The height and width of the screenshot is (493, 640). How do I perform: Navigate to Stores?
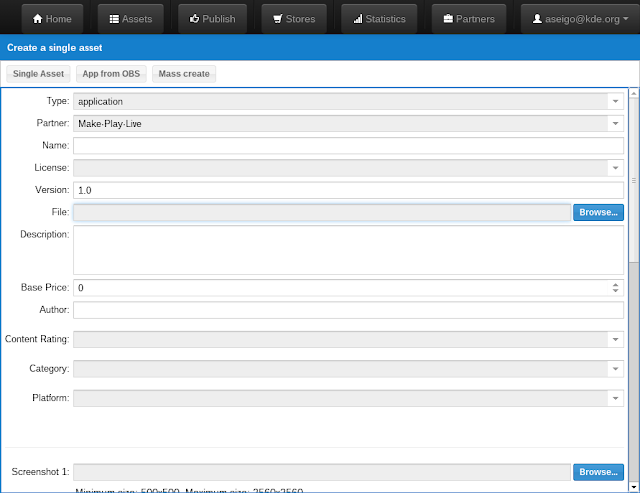click(x=294, y=19)
